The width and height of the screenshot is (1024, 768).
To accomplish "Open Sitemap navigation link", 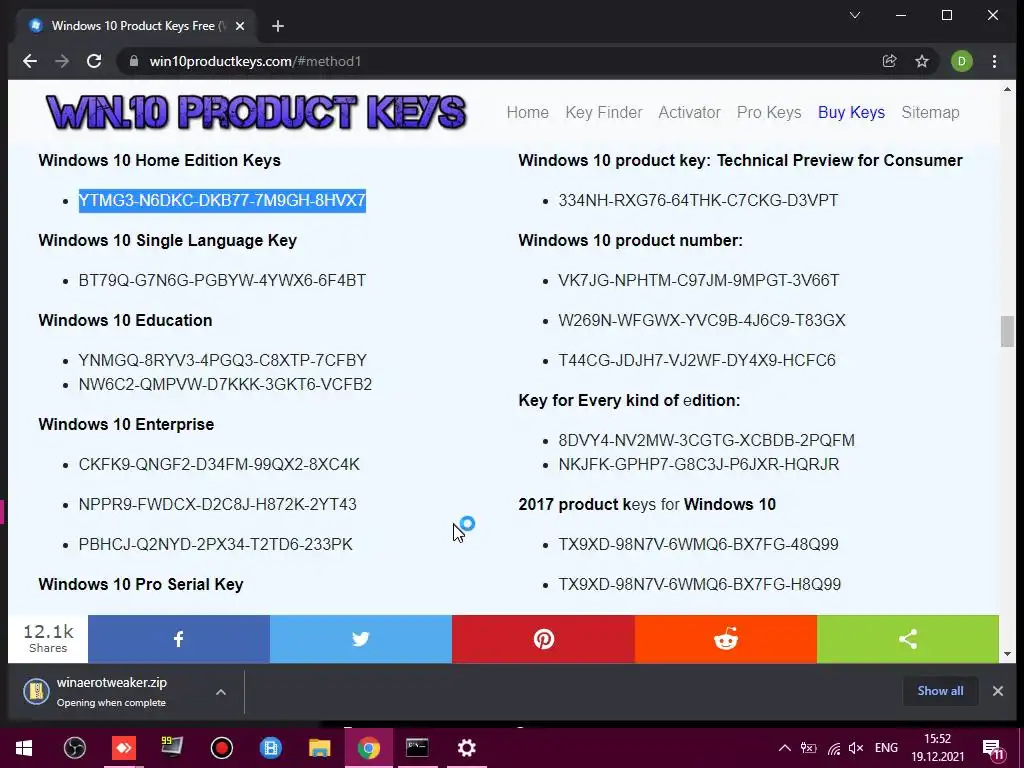I will 931,112.
